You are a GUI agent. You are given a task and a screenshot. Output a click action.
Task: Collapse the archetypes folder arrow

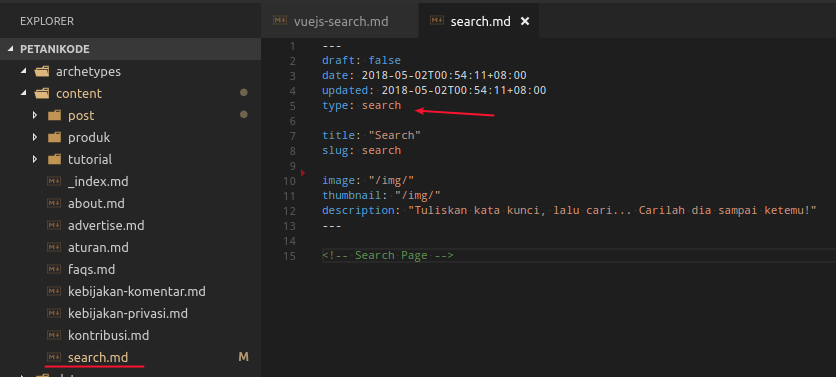click(23, 71)
